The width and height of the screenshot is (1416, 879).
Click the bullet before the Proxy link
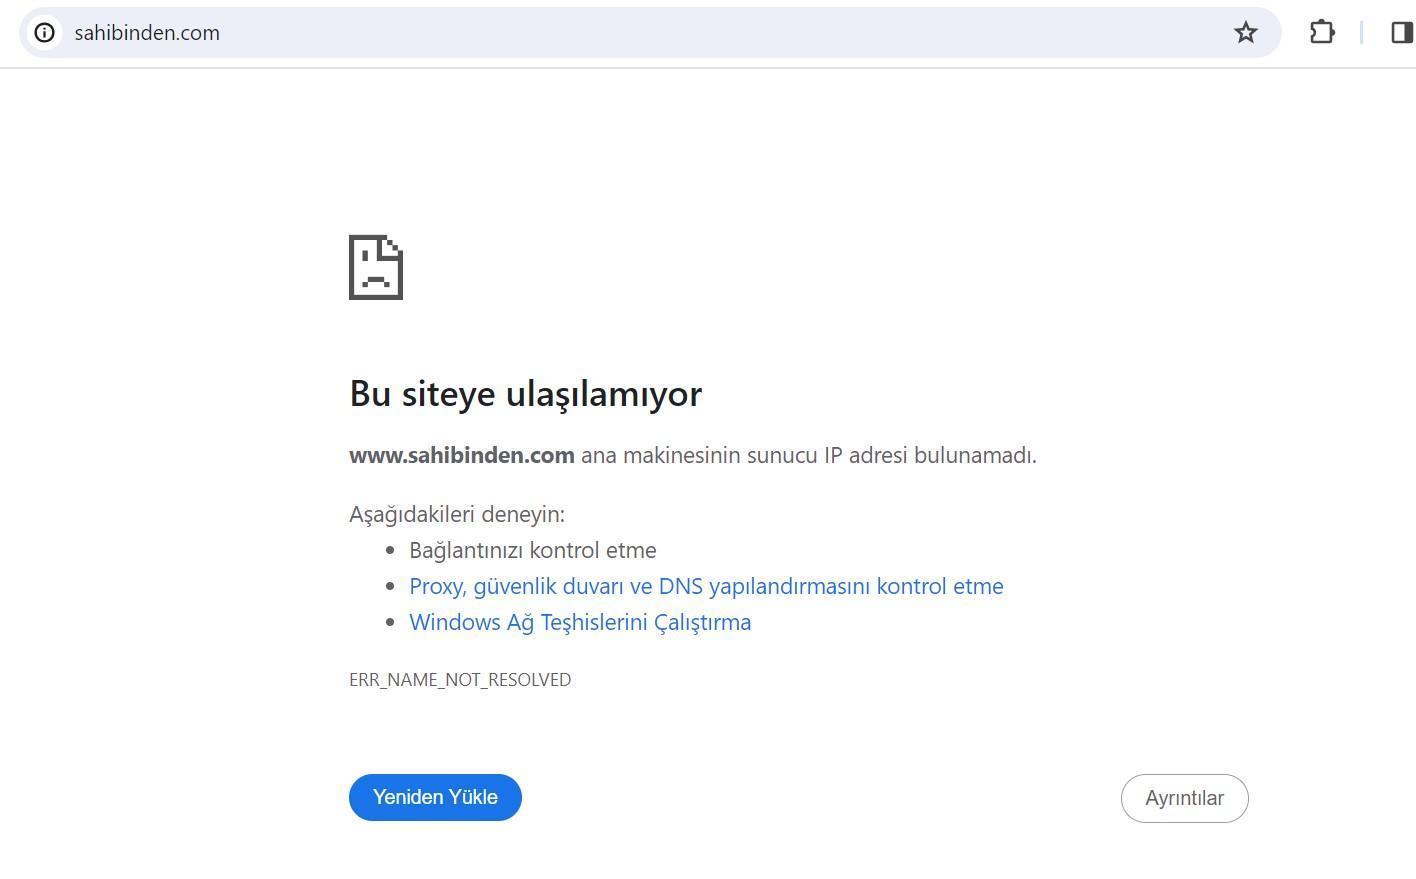pos(390,587)
